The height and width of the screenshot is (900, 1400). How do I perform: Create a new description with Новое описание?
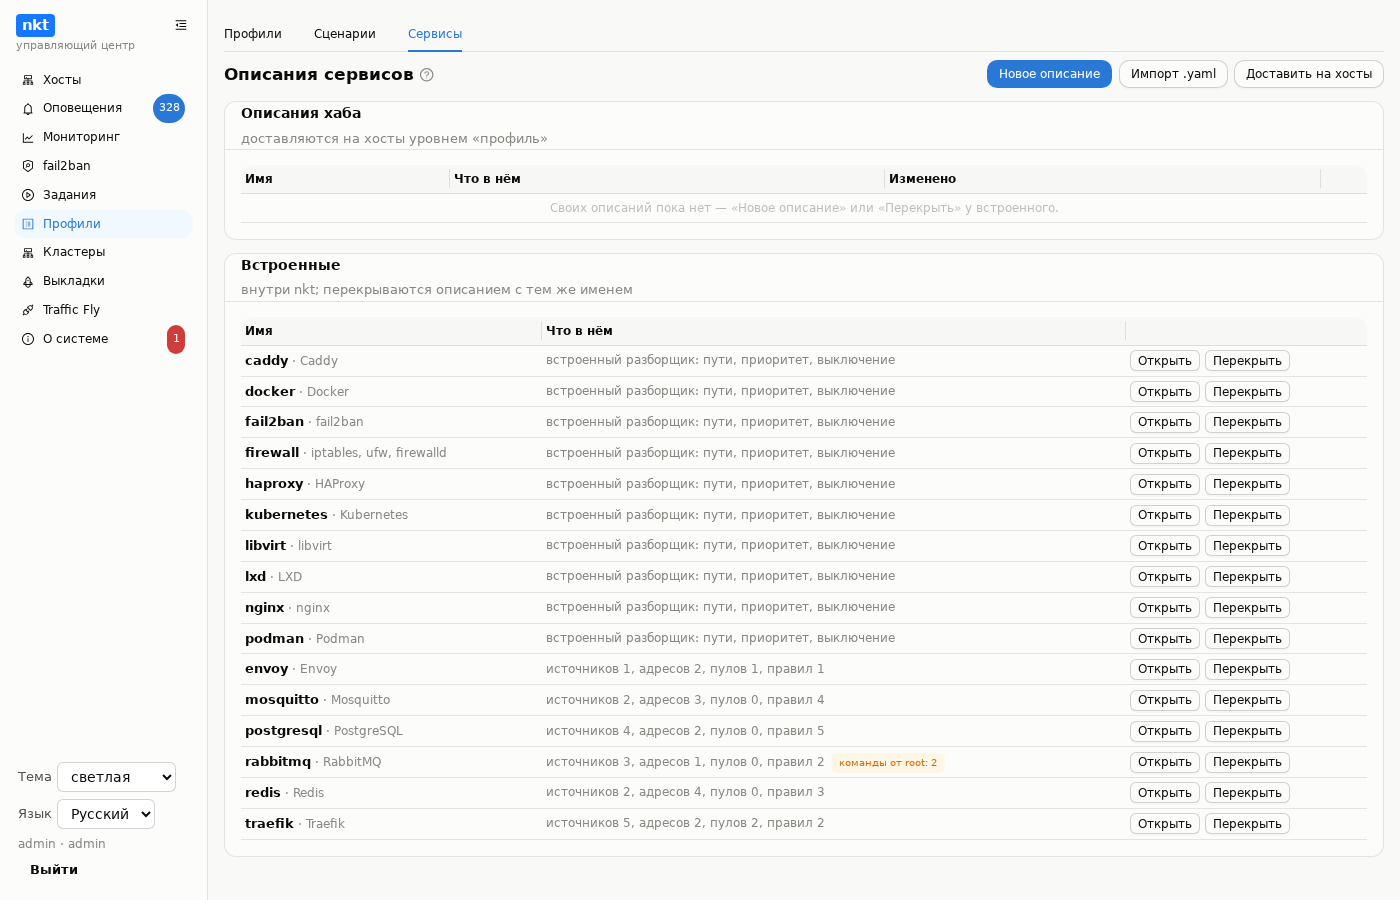(1049, 74)
